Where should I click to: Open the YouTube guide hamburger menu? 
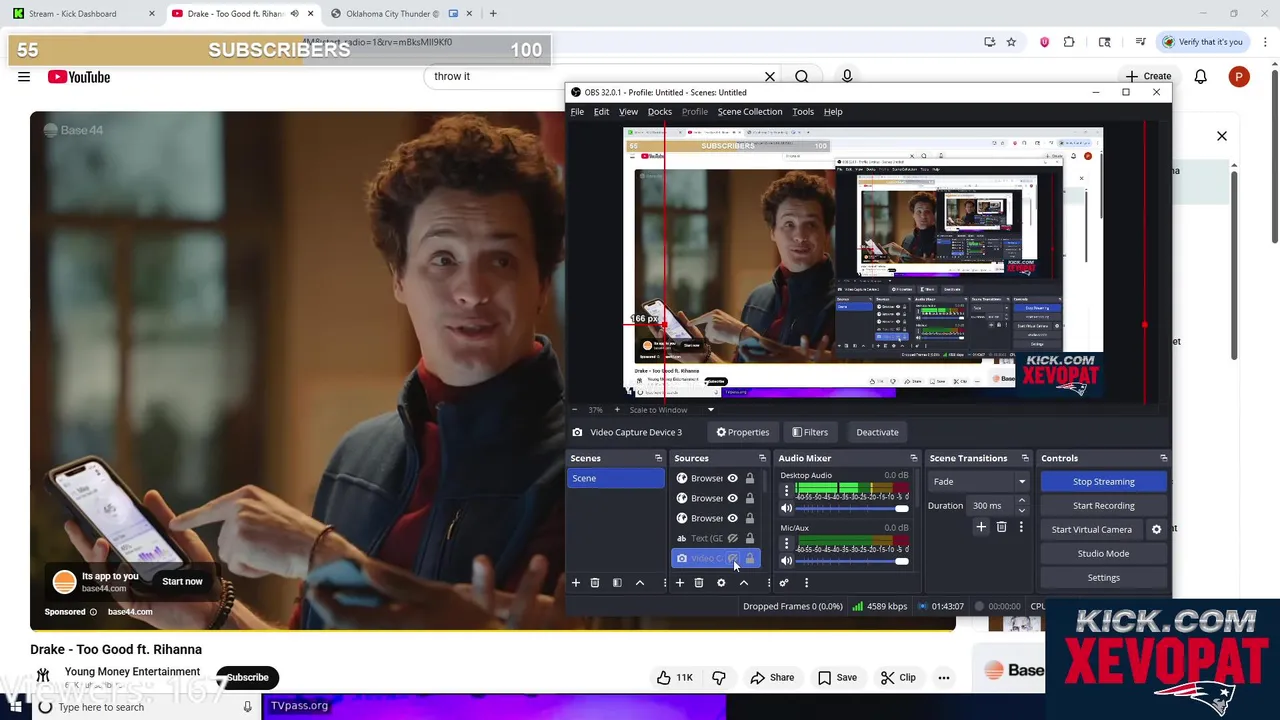click(x=24, y=77)
